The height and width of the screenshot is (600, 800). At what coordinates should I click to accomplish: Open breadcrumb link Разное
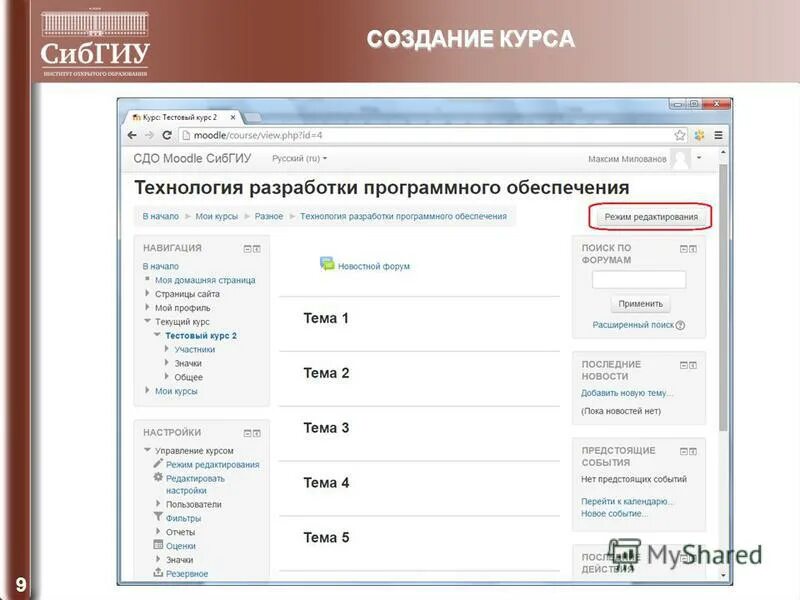tap(269, 216)
